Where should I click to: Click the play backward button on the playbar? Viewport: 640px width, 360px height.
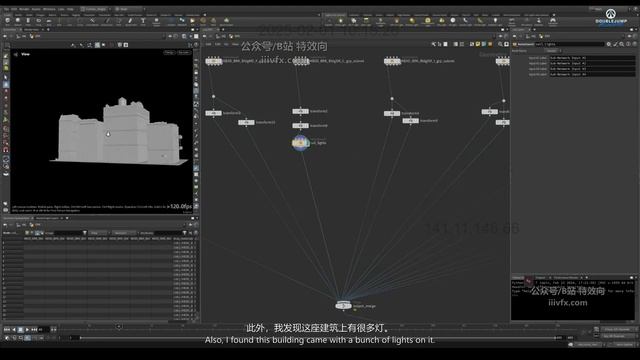coord(14,329)
